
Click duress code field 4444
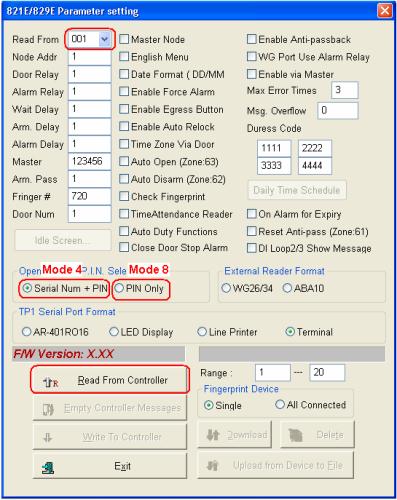(x=315, y=166)
